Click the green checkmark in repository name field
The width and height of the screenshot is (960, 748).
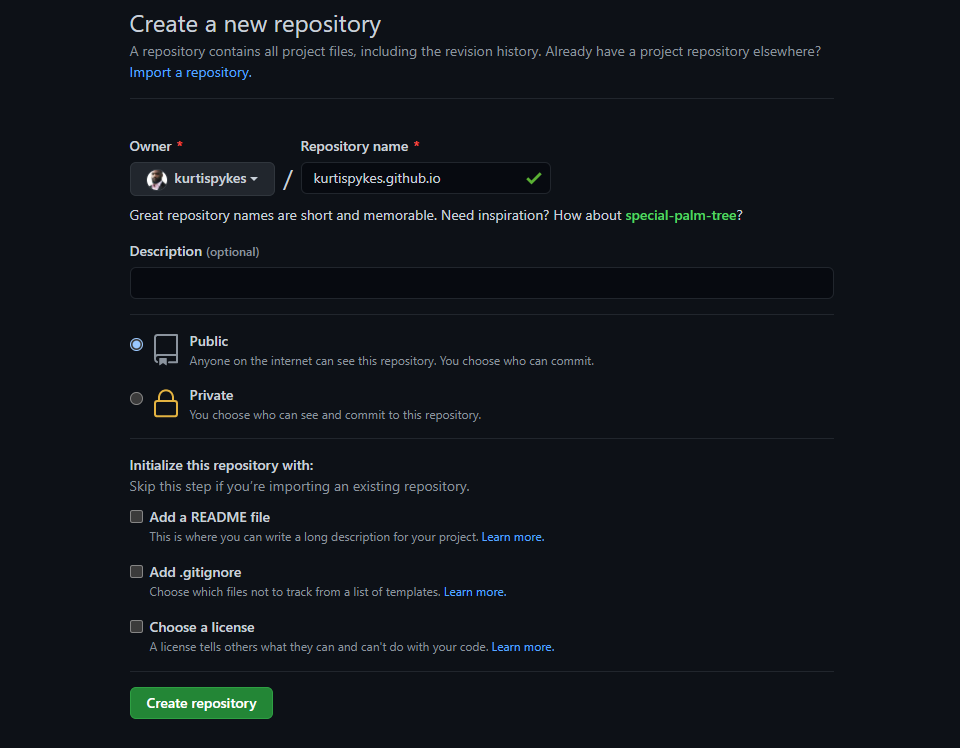pyautogui.click(x=533, y=178)
